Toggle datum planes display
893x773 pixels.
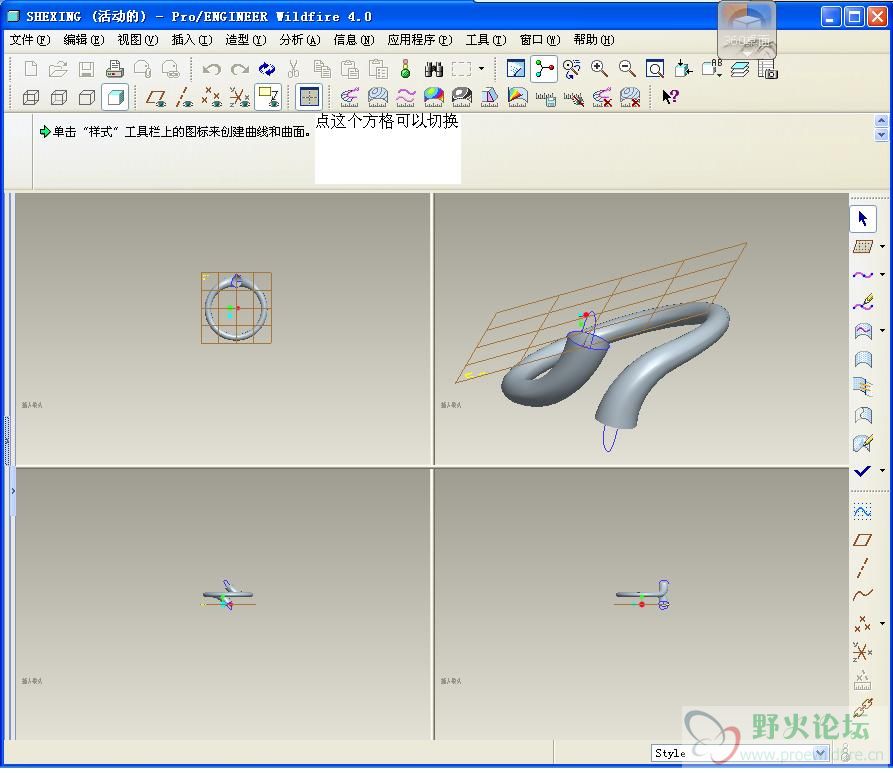point(156,97)
